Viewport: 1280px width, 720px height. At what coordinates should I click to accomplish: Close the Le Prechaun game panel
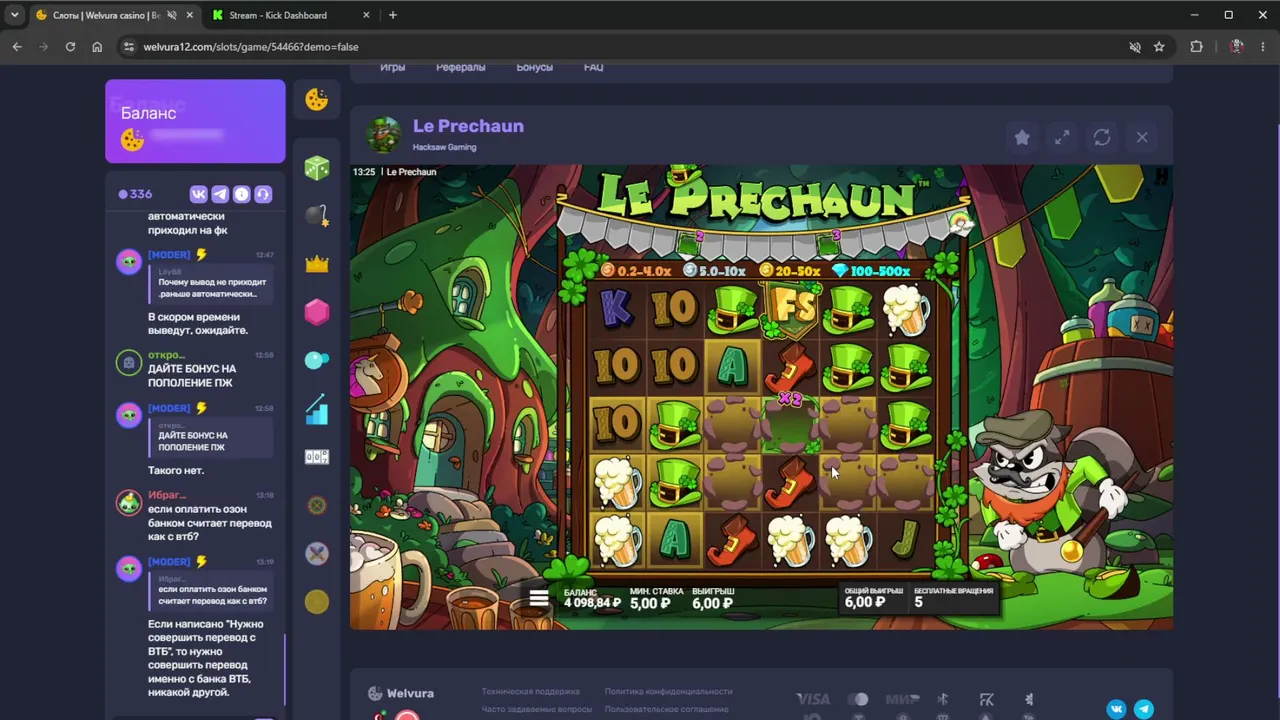(x=1142, y=138)
